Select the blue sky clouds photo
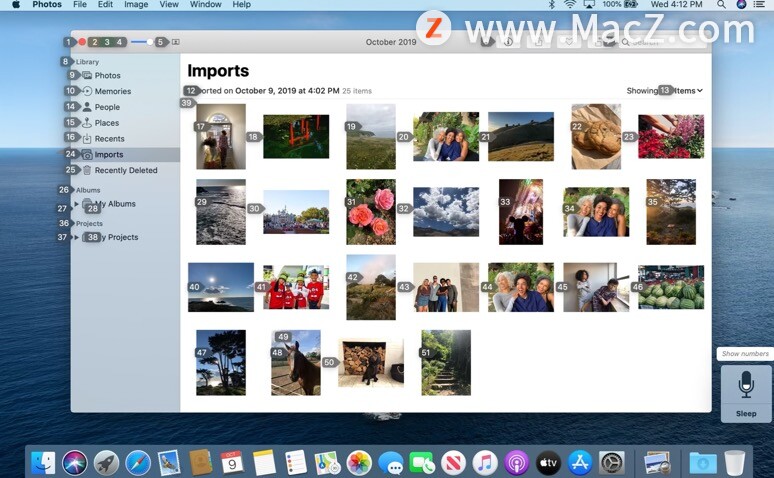The height and width of the screenshot is (478, 774). pos(446,212)
